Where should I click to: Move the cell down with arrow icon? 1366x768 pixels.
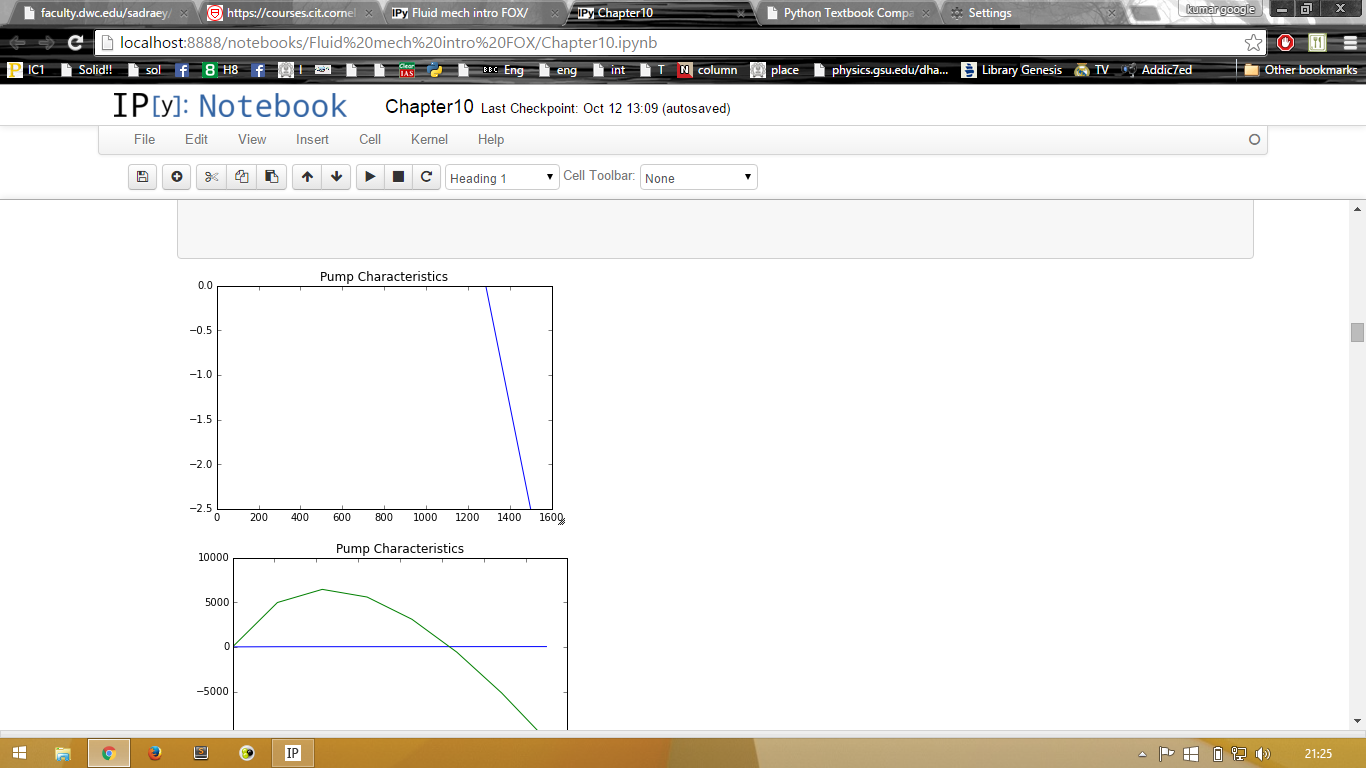click(337, 177)
